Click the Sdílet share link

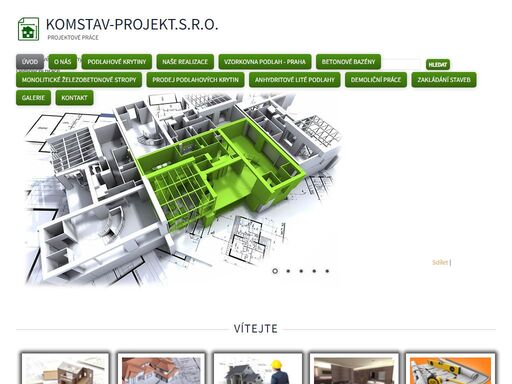(x=440, y=262)
